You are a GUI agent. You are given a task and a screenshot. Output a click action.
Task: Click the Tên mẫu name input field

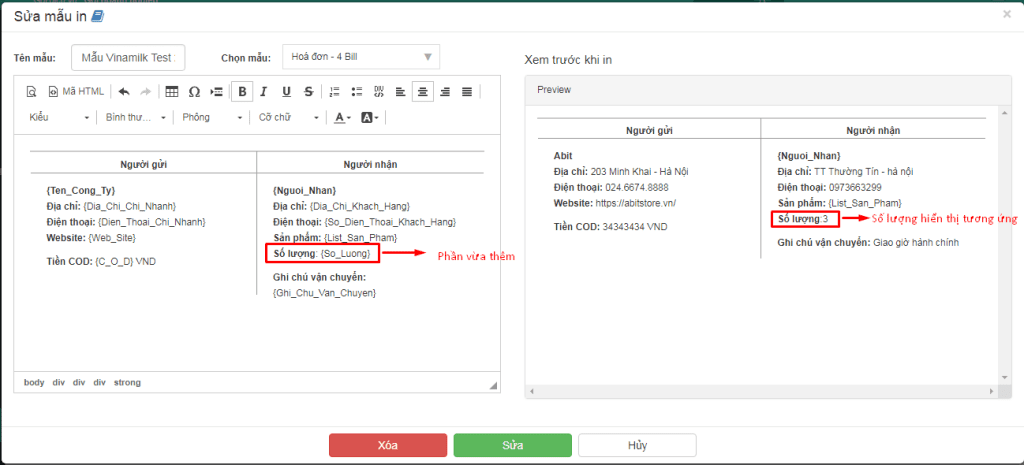click(128, 57)
